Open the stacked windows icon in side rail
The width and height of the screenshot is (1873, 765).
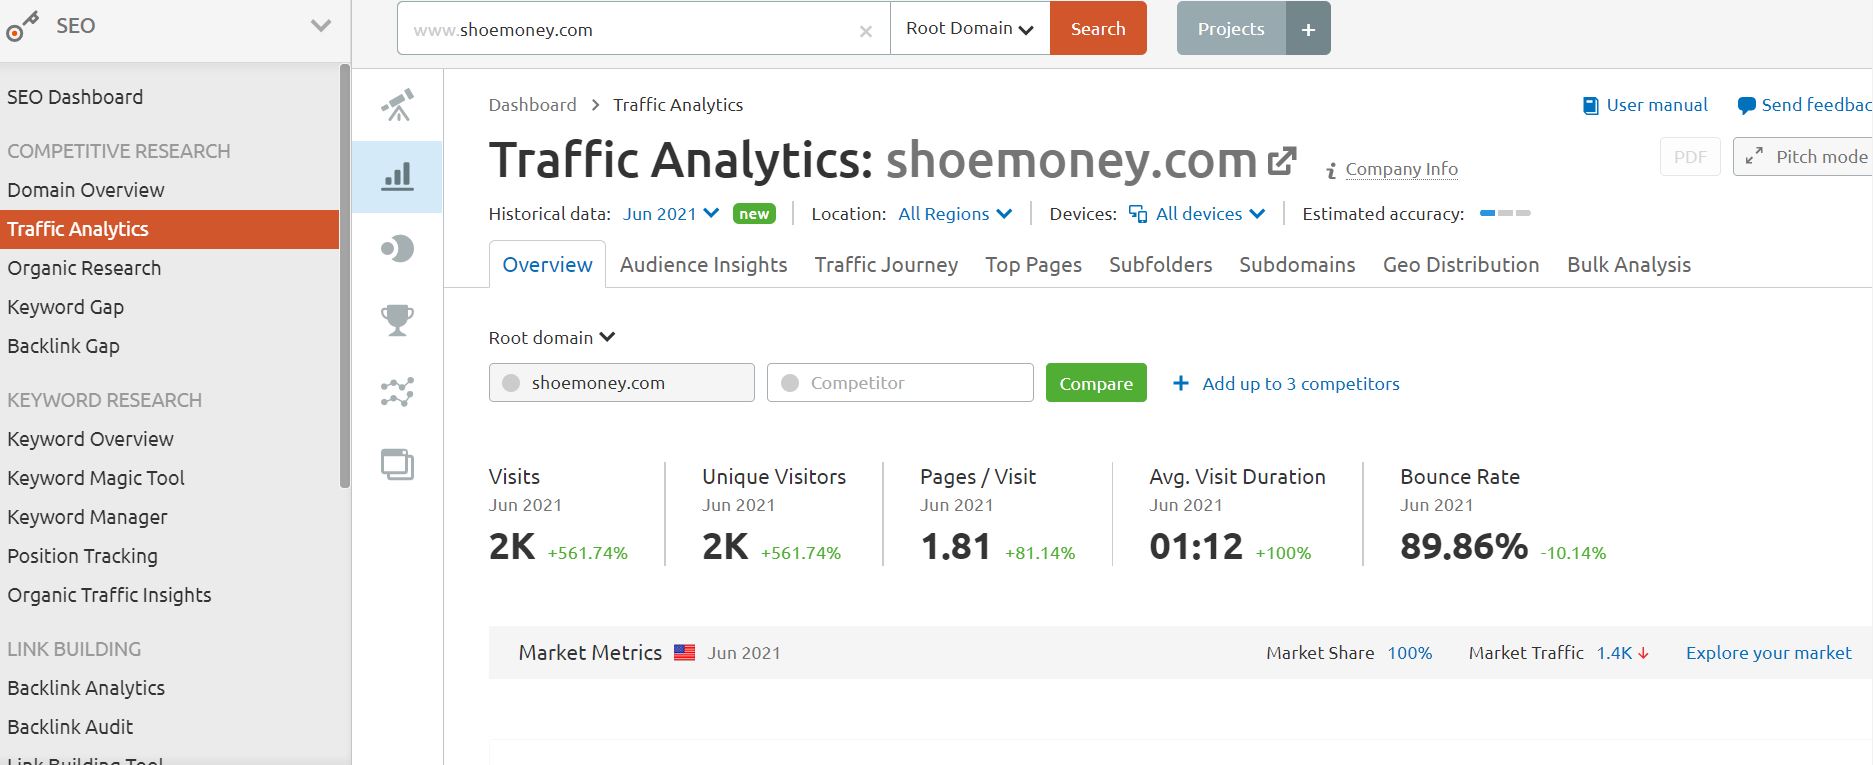pyautogui.click(x=397, y=465)
